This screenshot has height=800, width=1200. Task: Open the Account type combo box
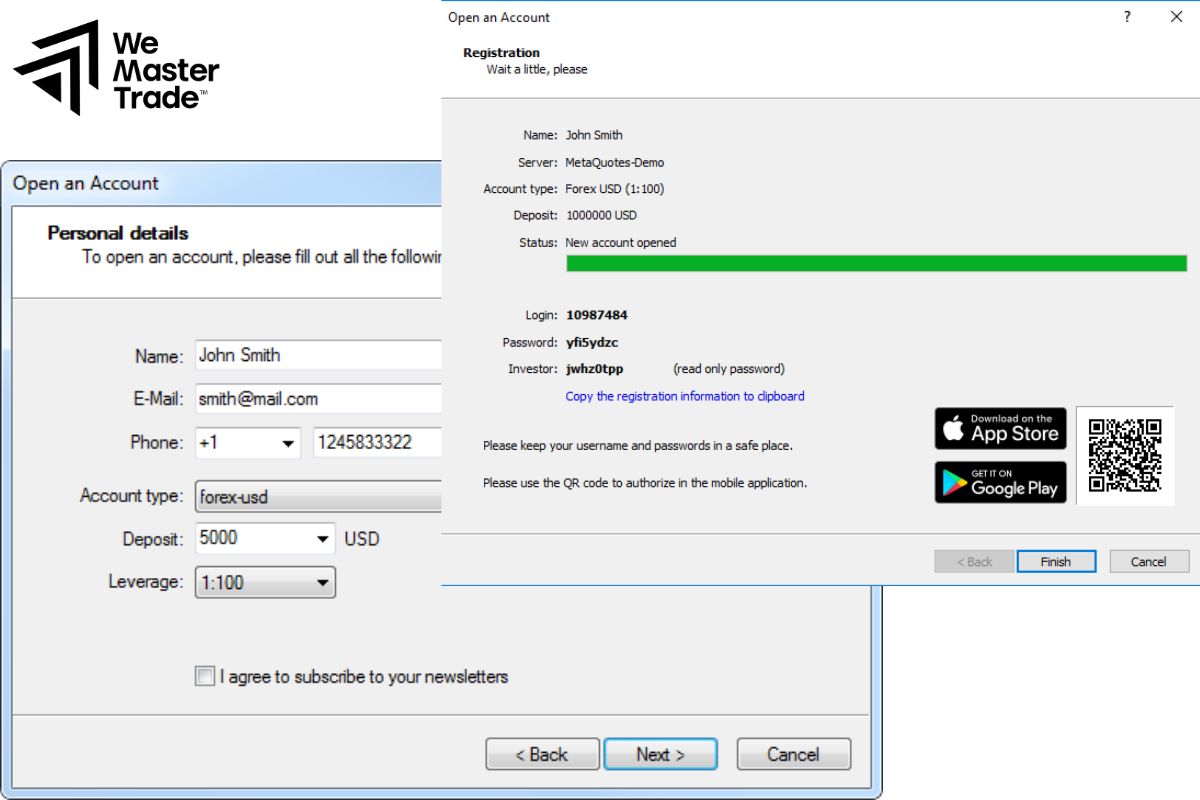318,497
